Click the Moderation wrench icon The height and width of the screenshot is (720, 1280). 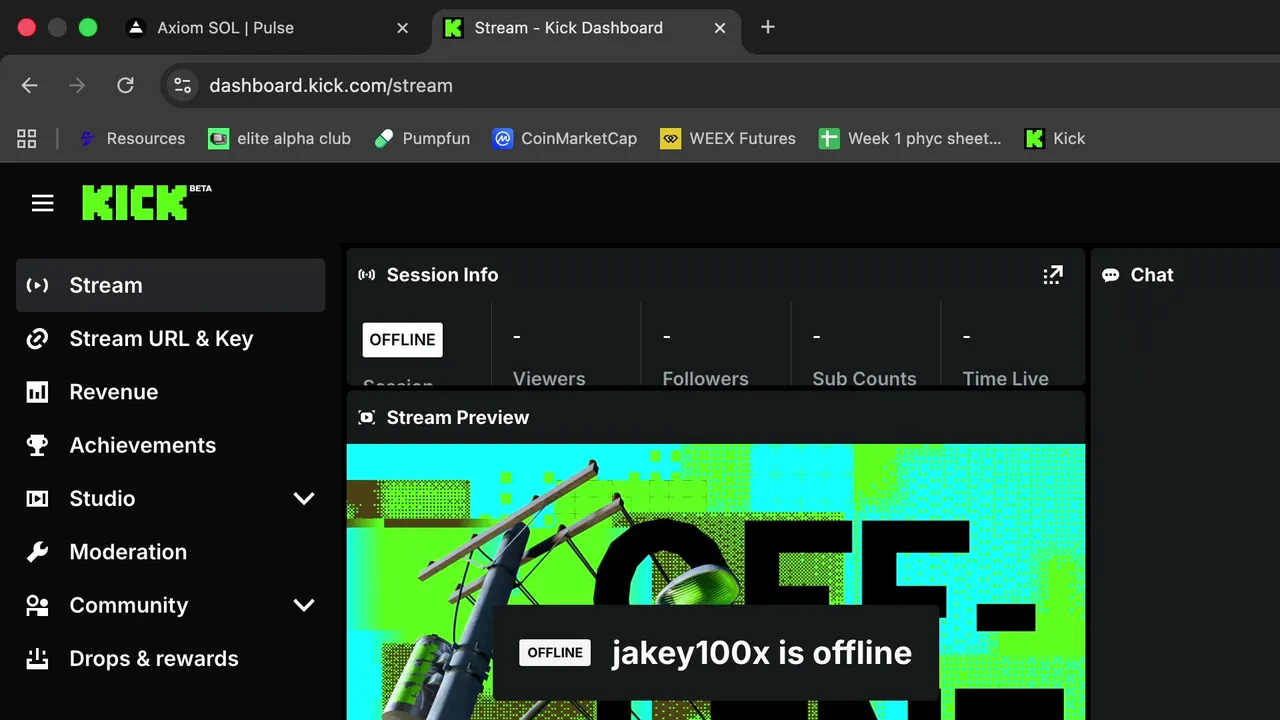coord(37,552)
